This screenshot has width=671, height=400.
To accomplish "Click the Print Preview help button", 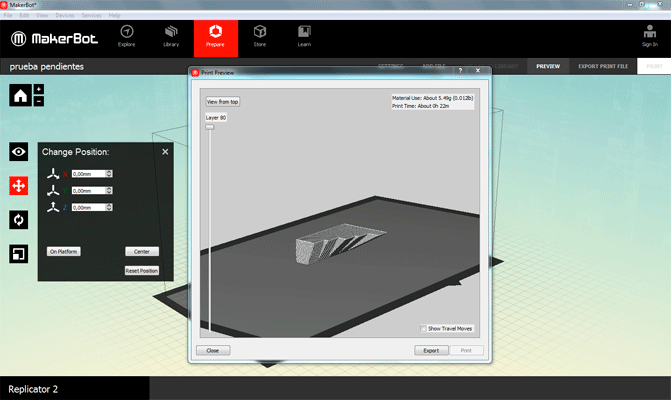I will pyautogui.click(x=460, y=71).
